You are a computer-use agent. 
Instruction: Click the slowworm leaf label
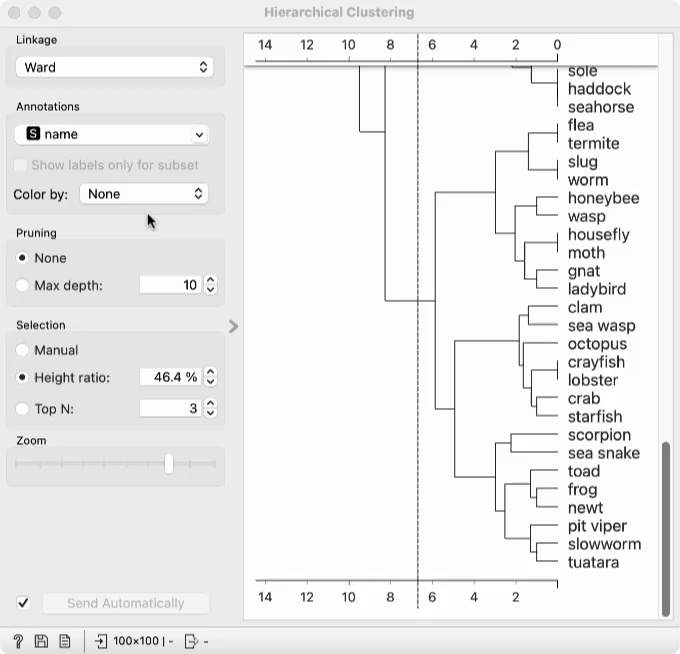pyautogui.click(x=604, y=544)
